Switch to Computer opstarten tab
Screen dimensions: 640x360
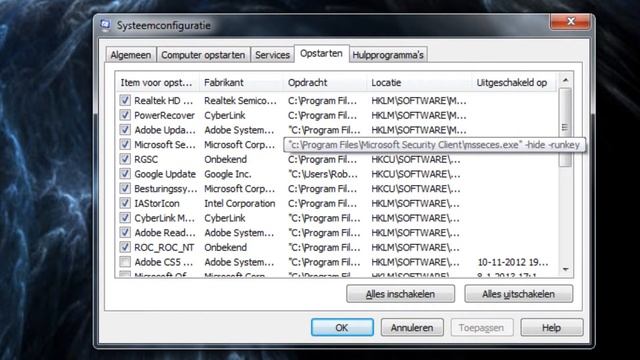click(x=203, y=55)
